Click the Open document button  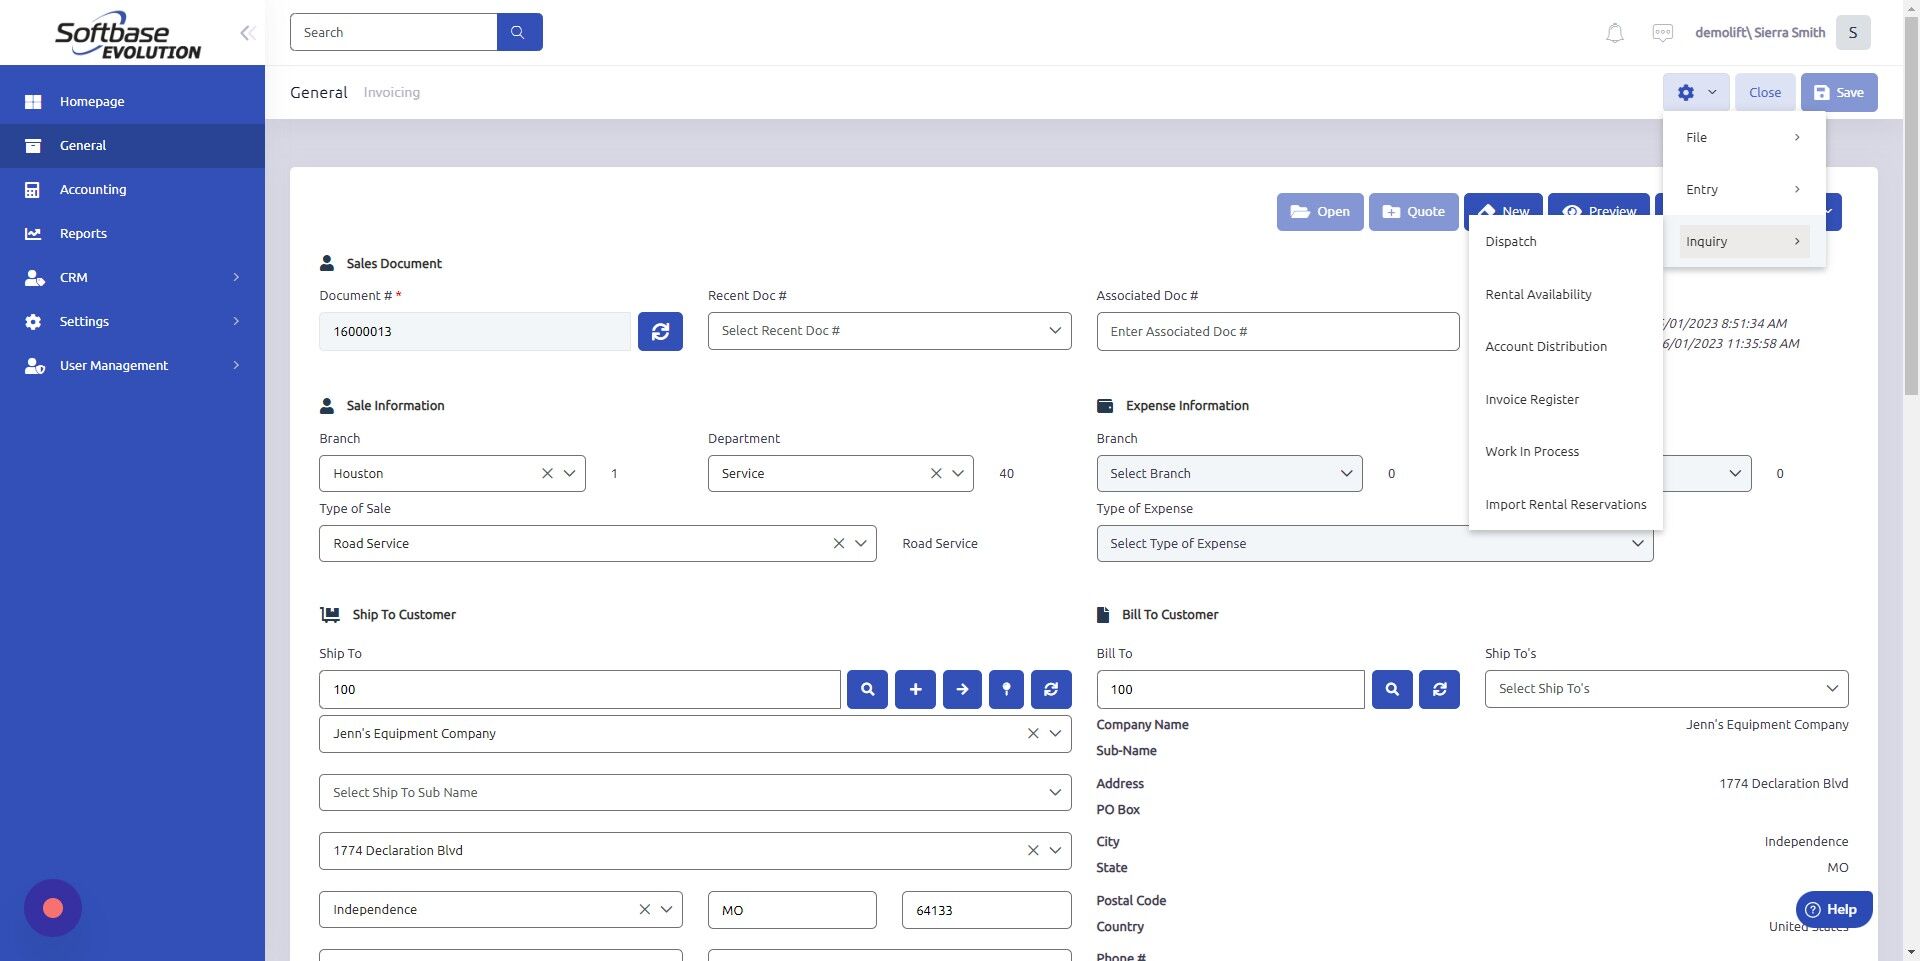tap(1320, 211)
